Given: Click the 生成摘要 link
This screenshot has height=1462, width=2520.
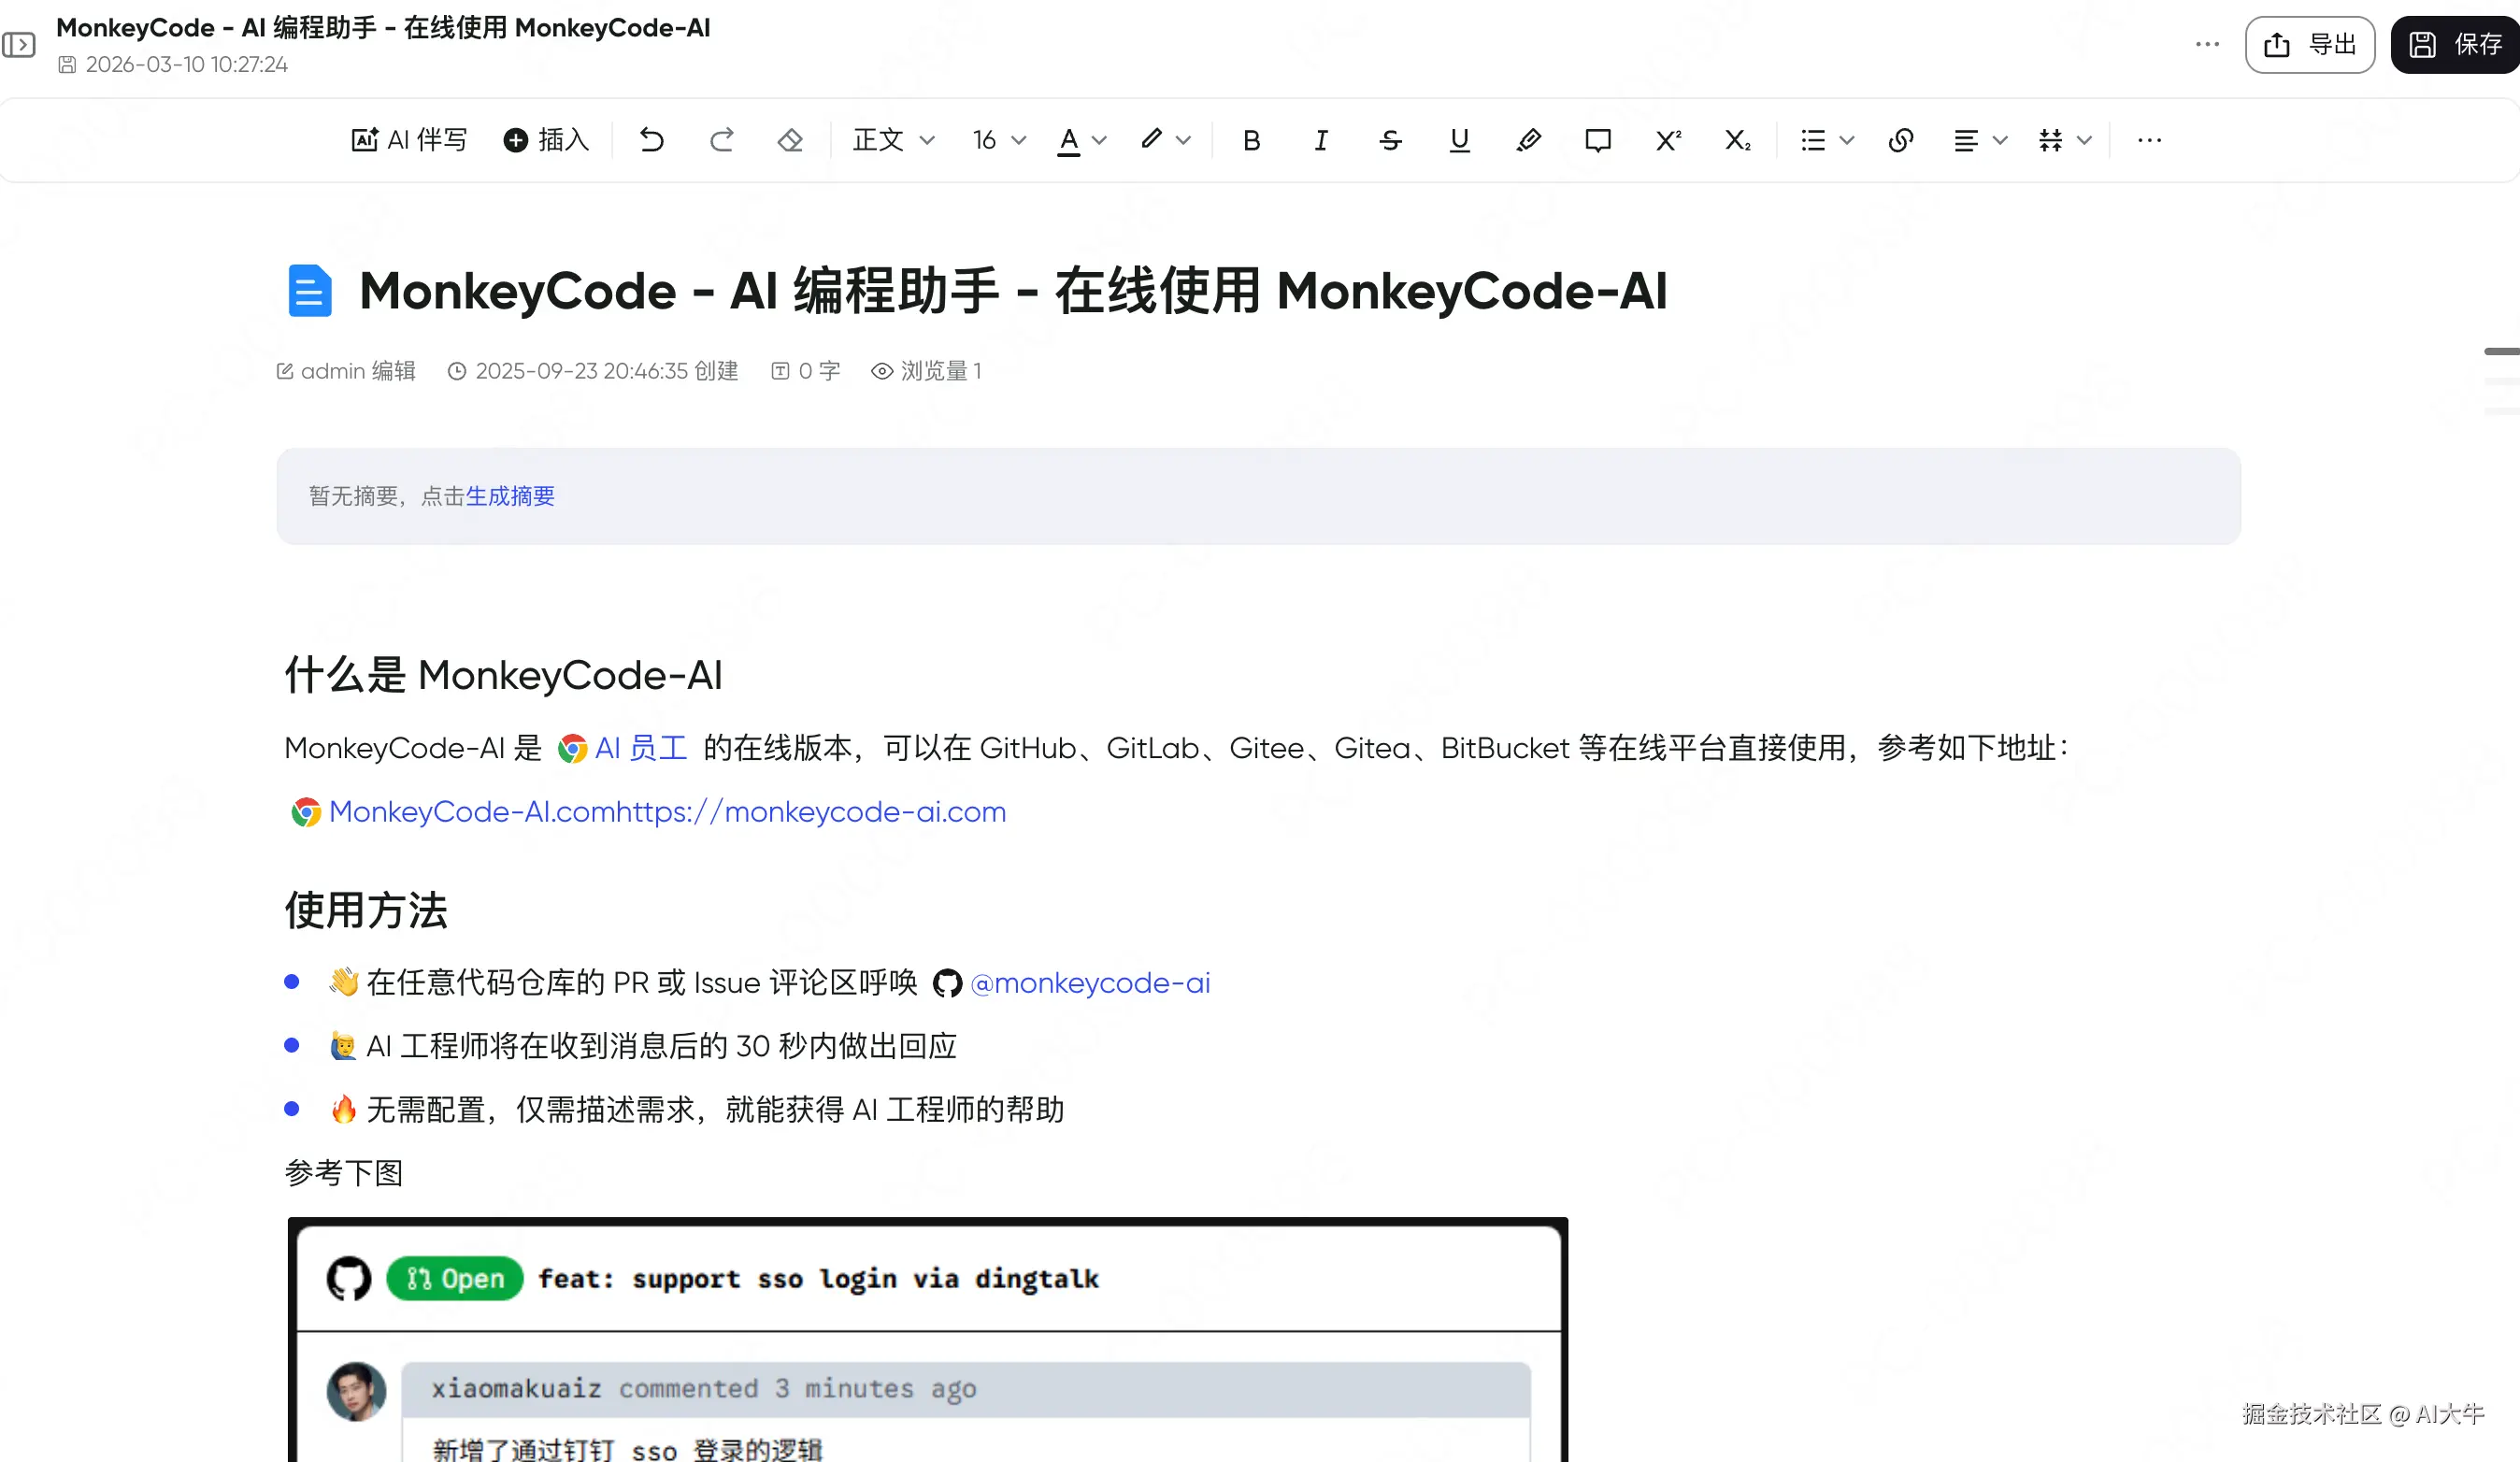Looking at the screenshot, I should click(510, 496).
